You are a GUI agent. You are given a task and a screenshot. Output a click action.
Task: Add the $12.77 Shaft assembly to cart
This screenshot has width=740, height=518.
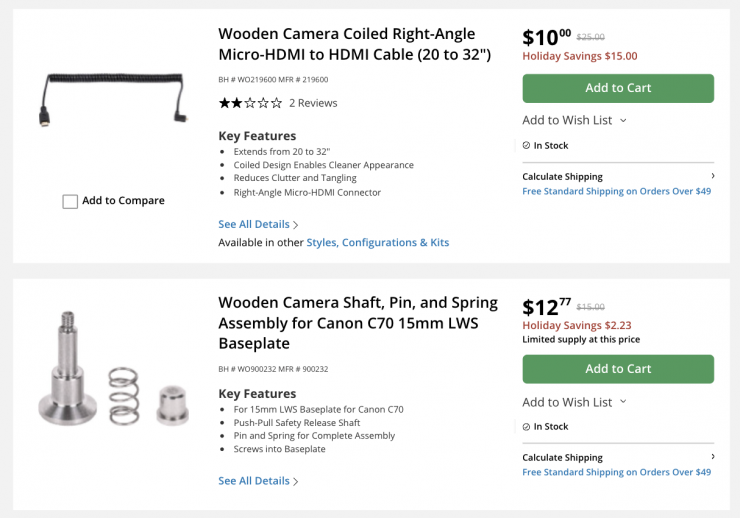[x=618, y=369]
